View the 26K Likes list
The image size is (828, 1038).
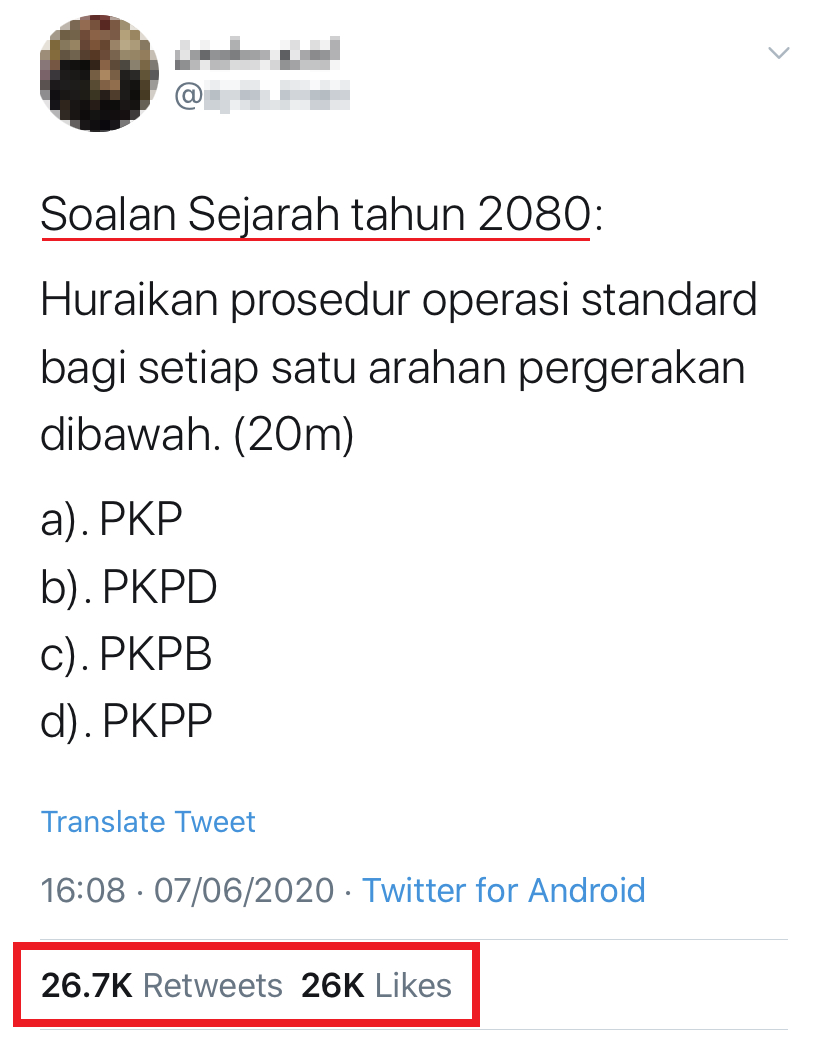(x=376, y=986)
